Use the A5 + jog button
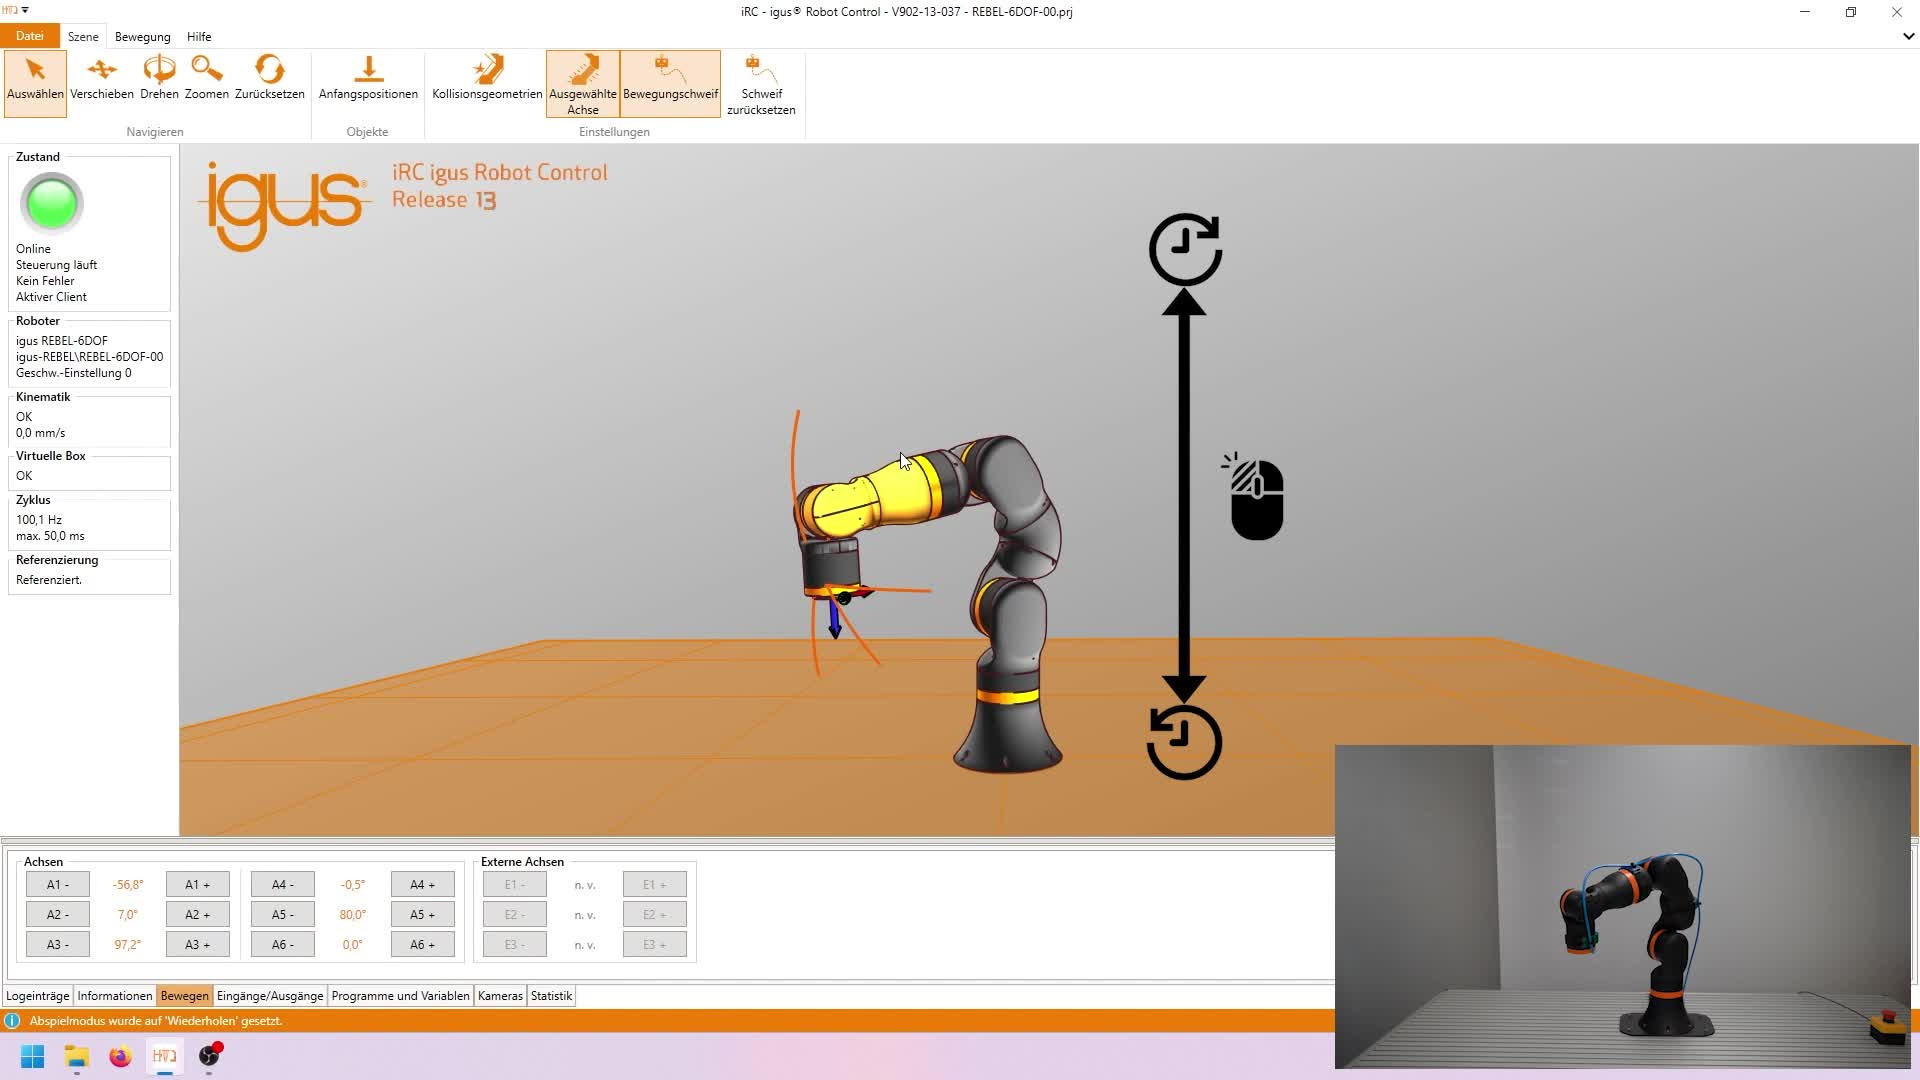 pyautogui.click(x=423, y=915)
